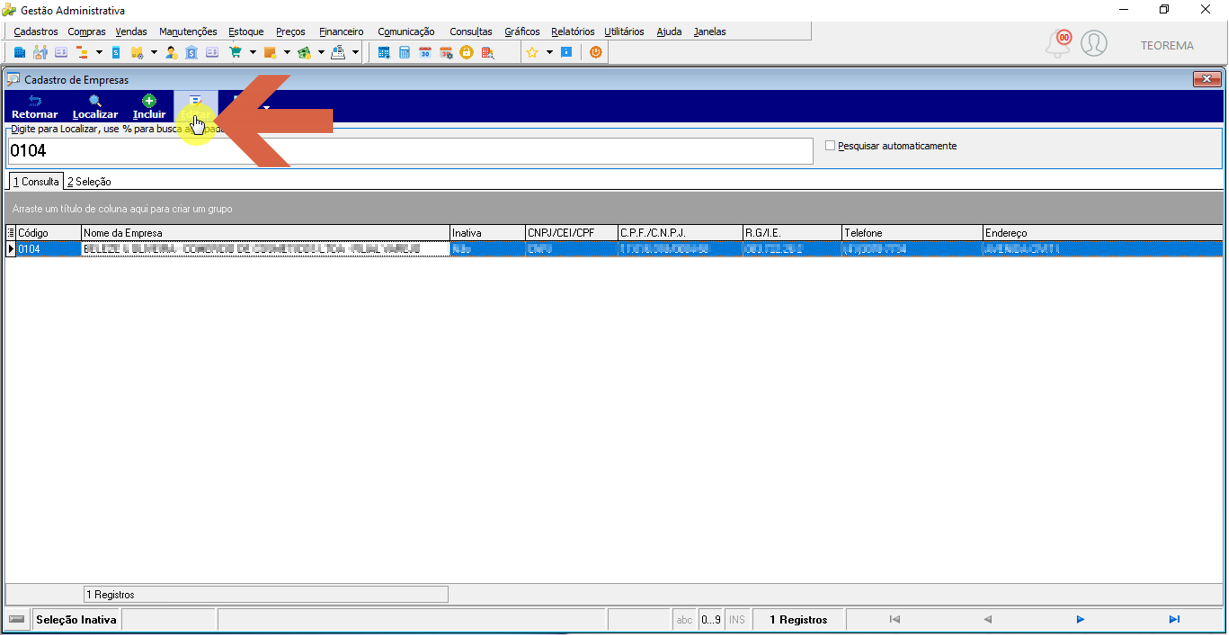Click the small keyboard icon in status bar

click(17, 620)
